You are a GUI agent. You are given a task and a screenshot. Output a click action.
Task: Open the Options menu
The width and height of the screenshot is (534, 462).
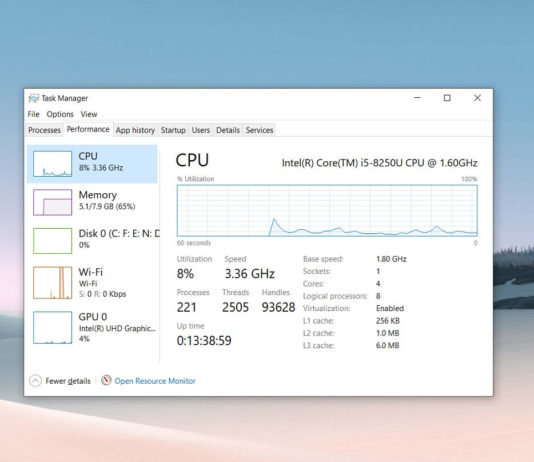[x=60, y=114]
